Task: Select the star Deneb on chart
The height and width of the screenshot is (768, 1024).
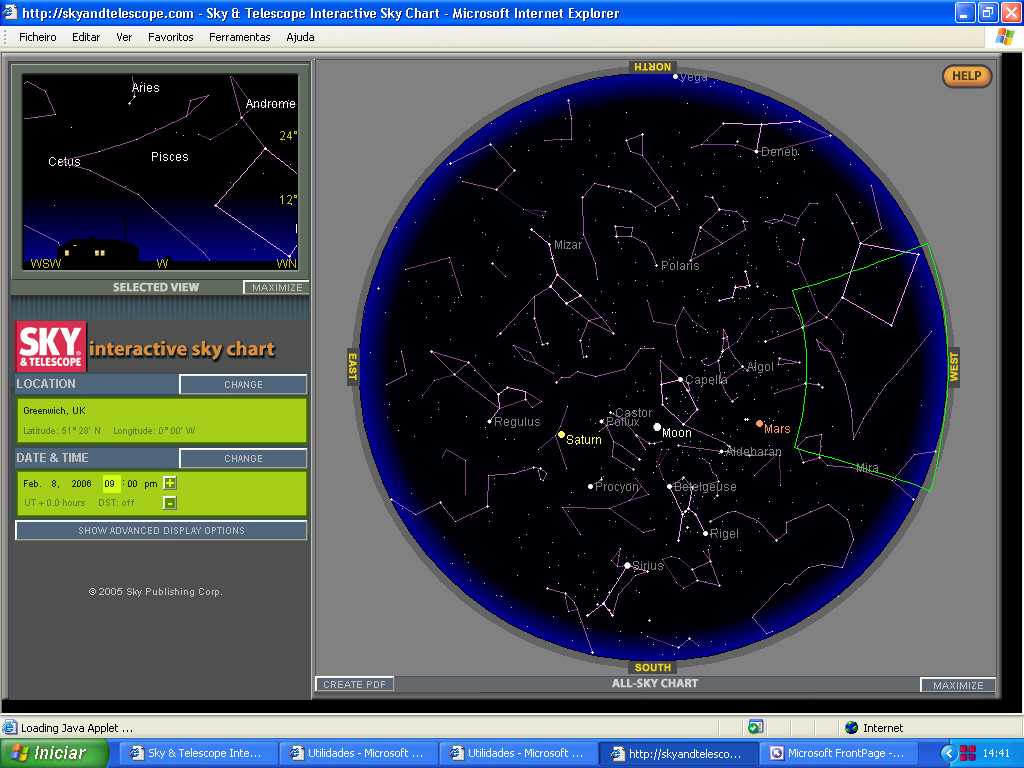Action: tap(757, 152)
